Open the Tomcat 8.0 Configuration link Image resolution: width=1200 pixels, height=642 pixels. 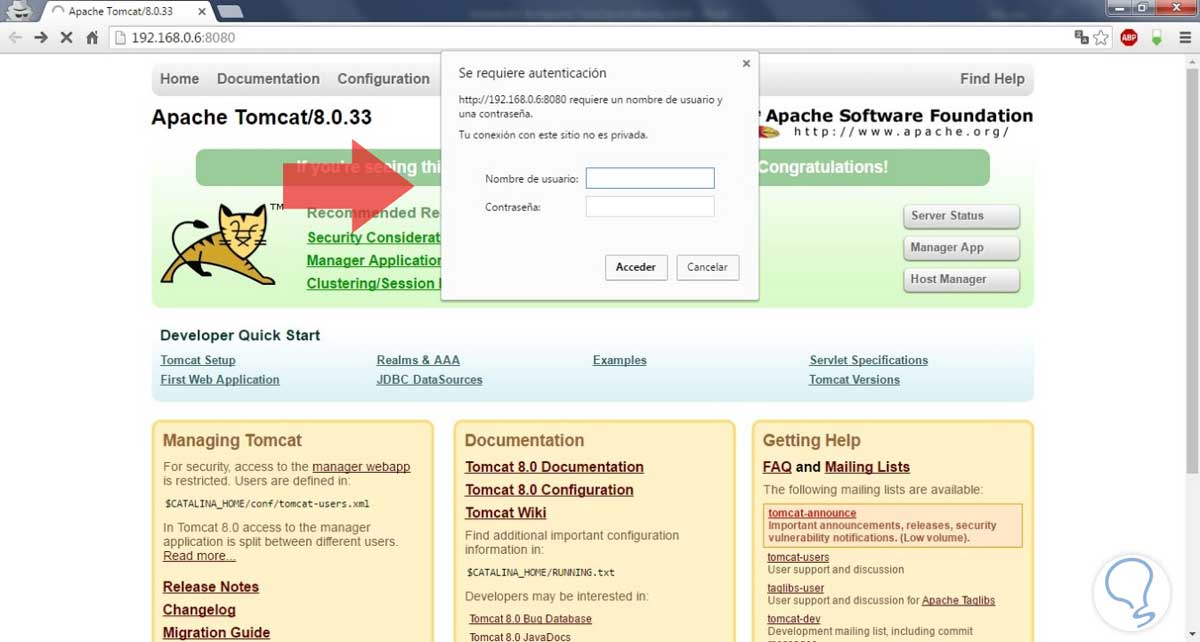click(549, 490)
